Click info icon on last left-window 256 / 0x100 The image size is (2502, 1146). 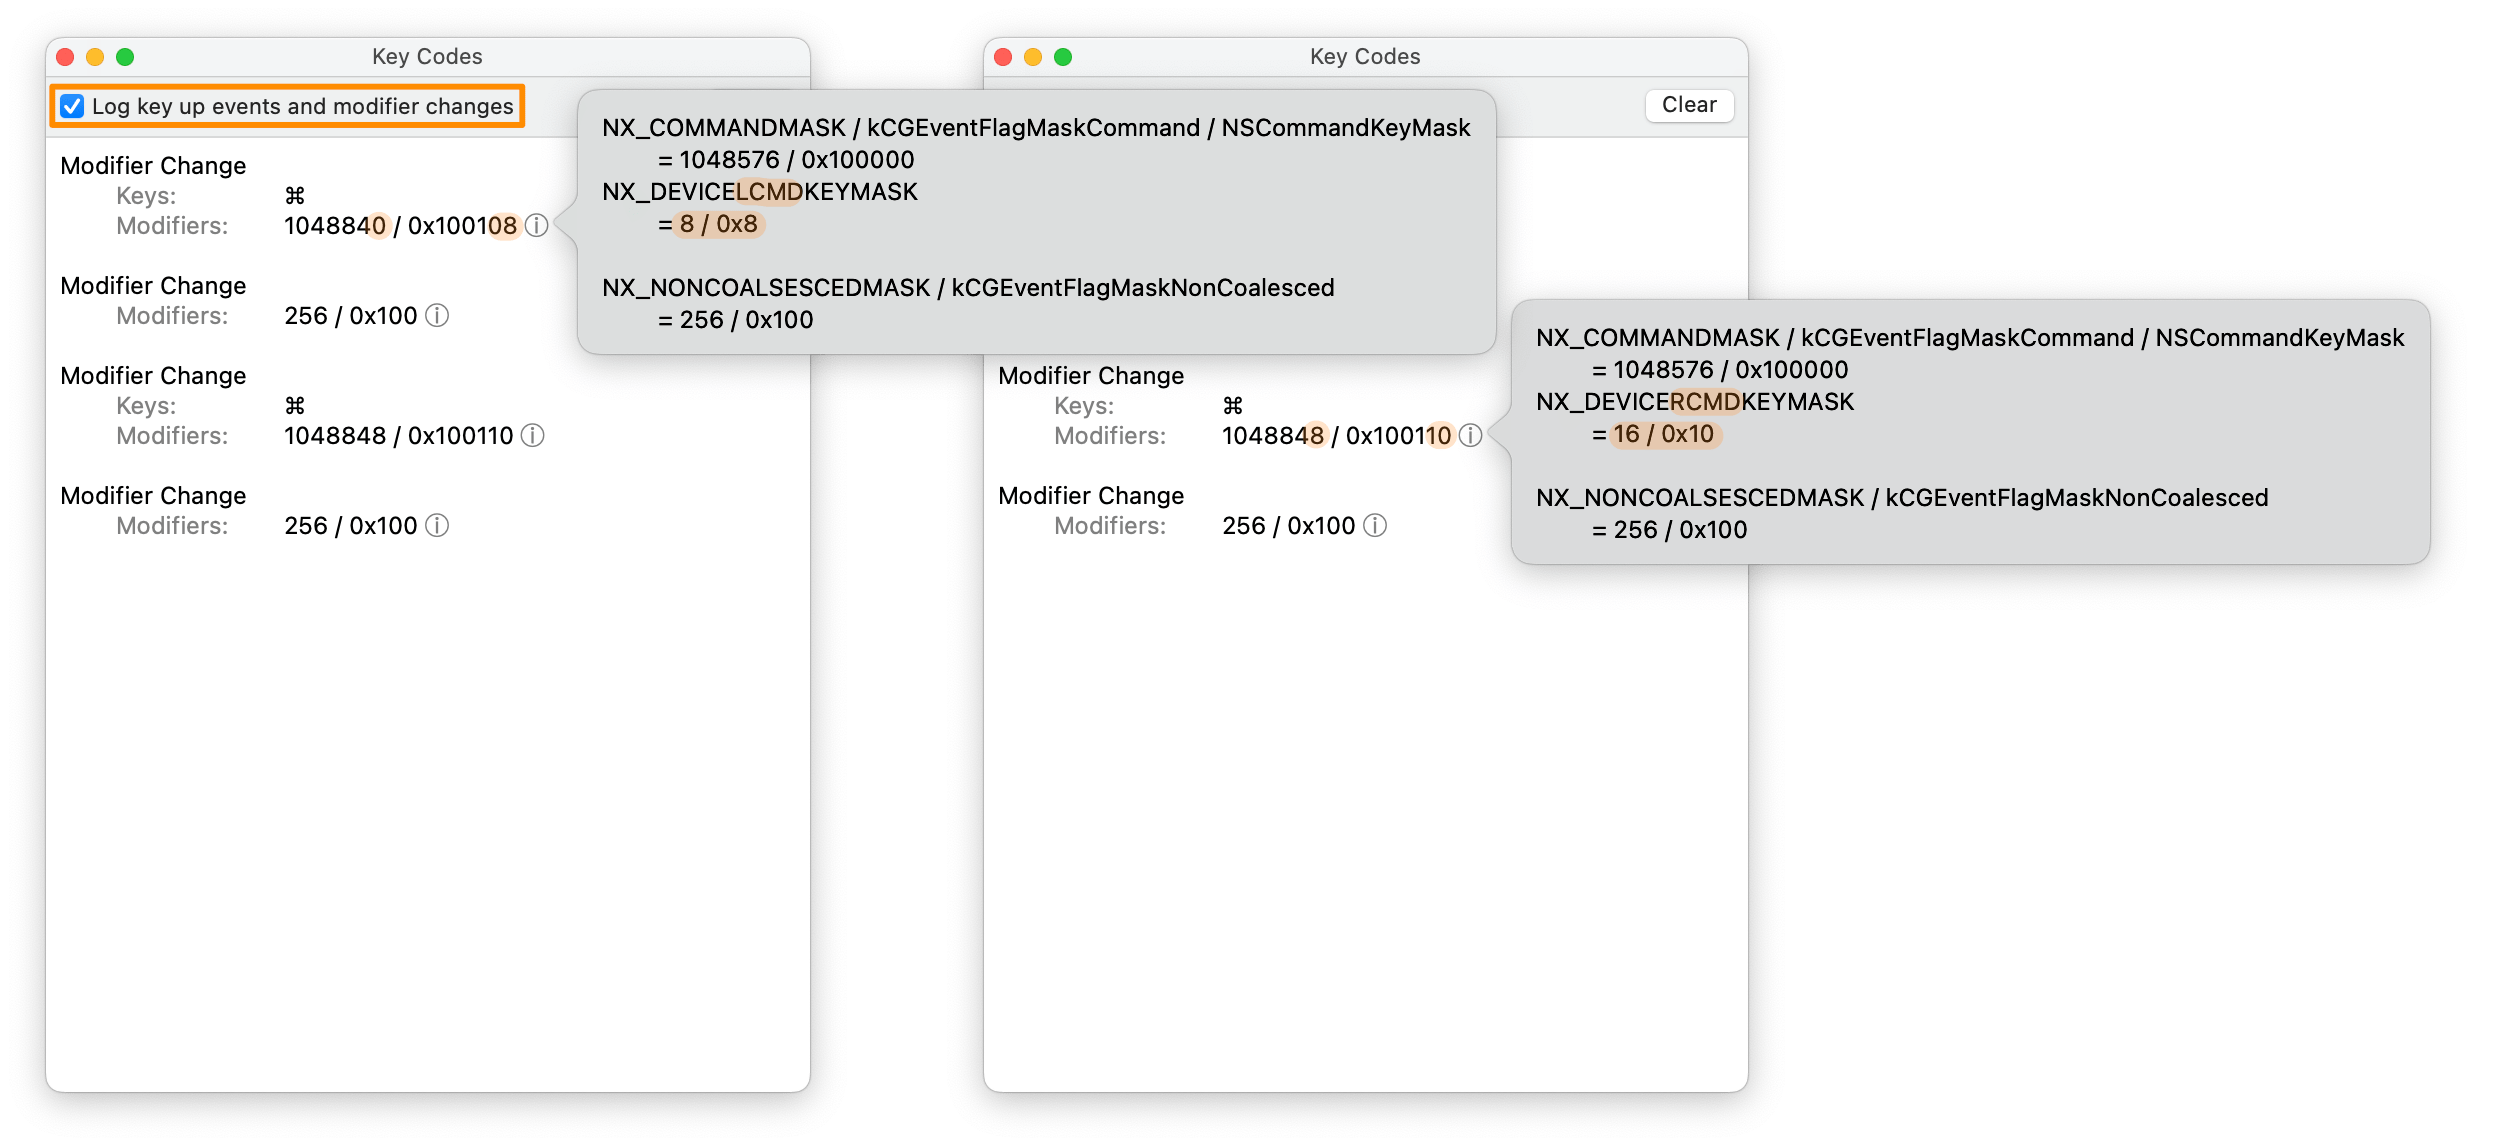437,526
